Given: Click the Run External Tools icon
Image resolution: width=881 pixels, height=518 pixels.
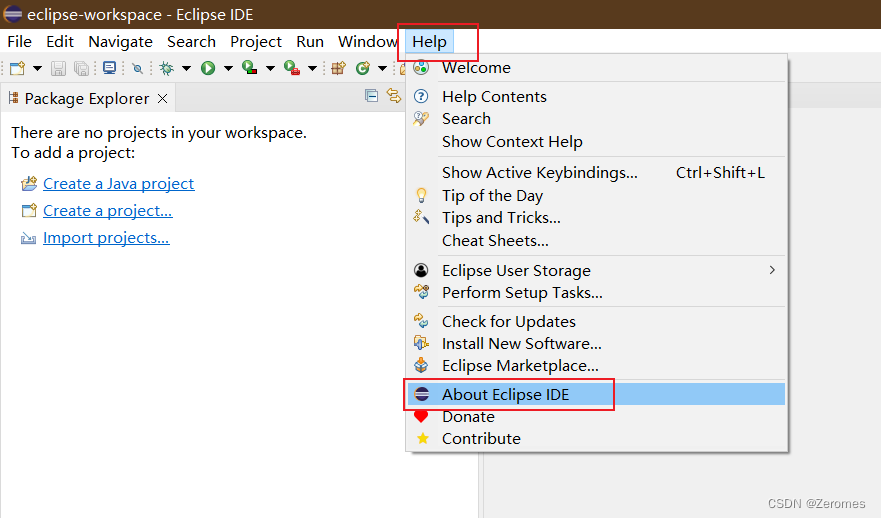Looking at the screenshot, I should (x=292, y=69).
